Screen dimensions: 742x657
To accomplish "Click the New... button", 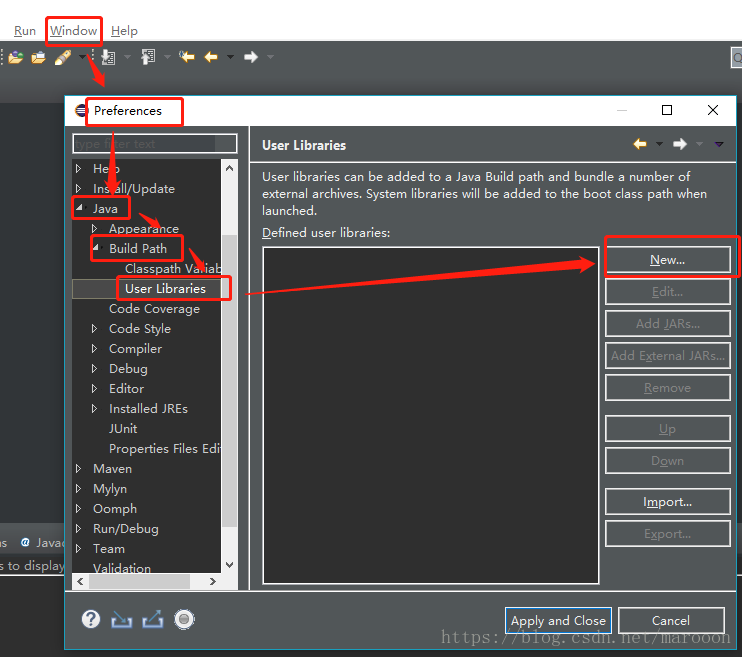I will click(667, 259).
